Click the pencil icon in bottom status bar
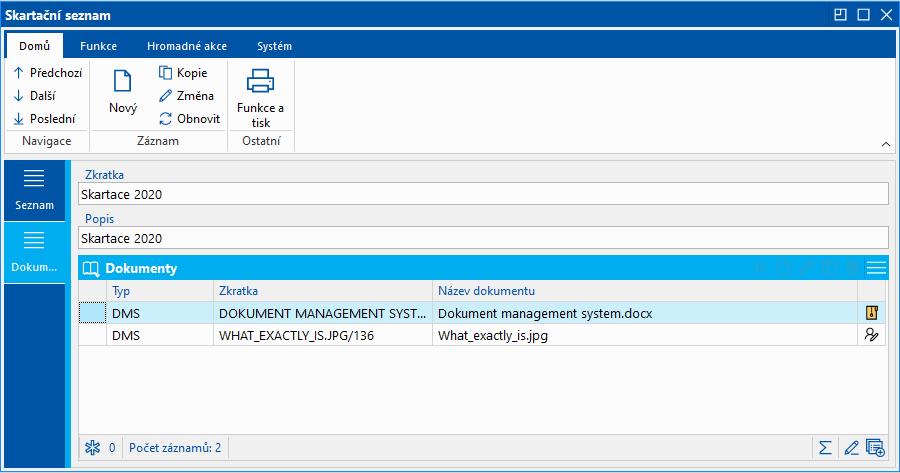This screenshot has width=900, height=473. [851, 447]
